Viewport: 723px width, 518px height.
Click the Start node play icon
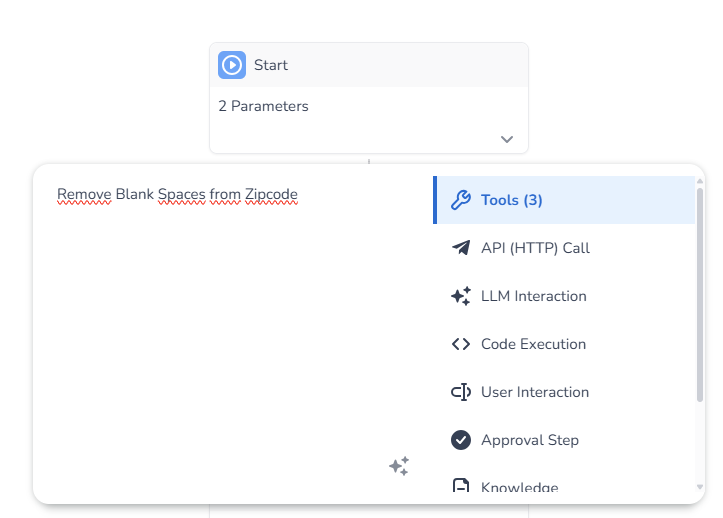click(232, 65)
